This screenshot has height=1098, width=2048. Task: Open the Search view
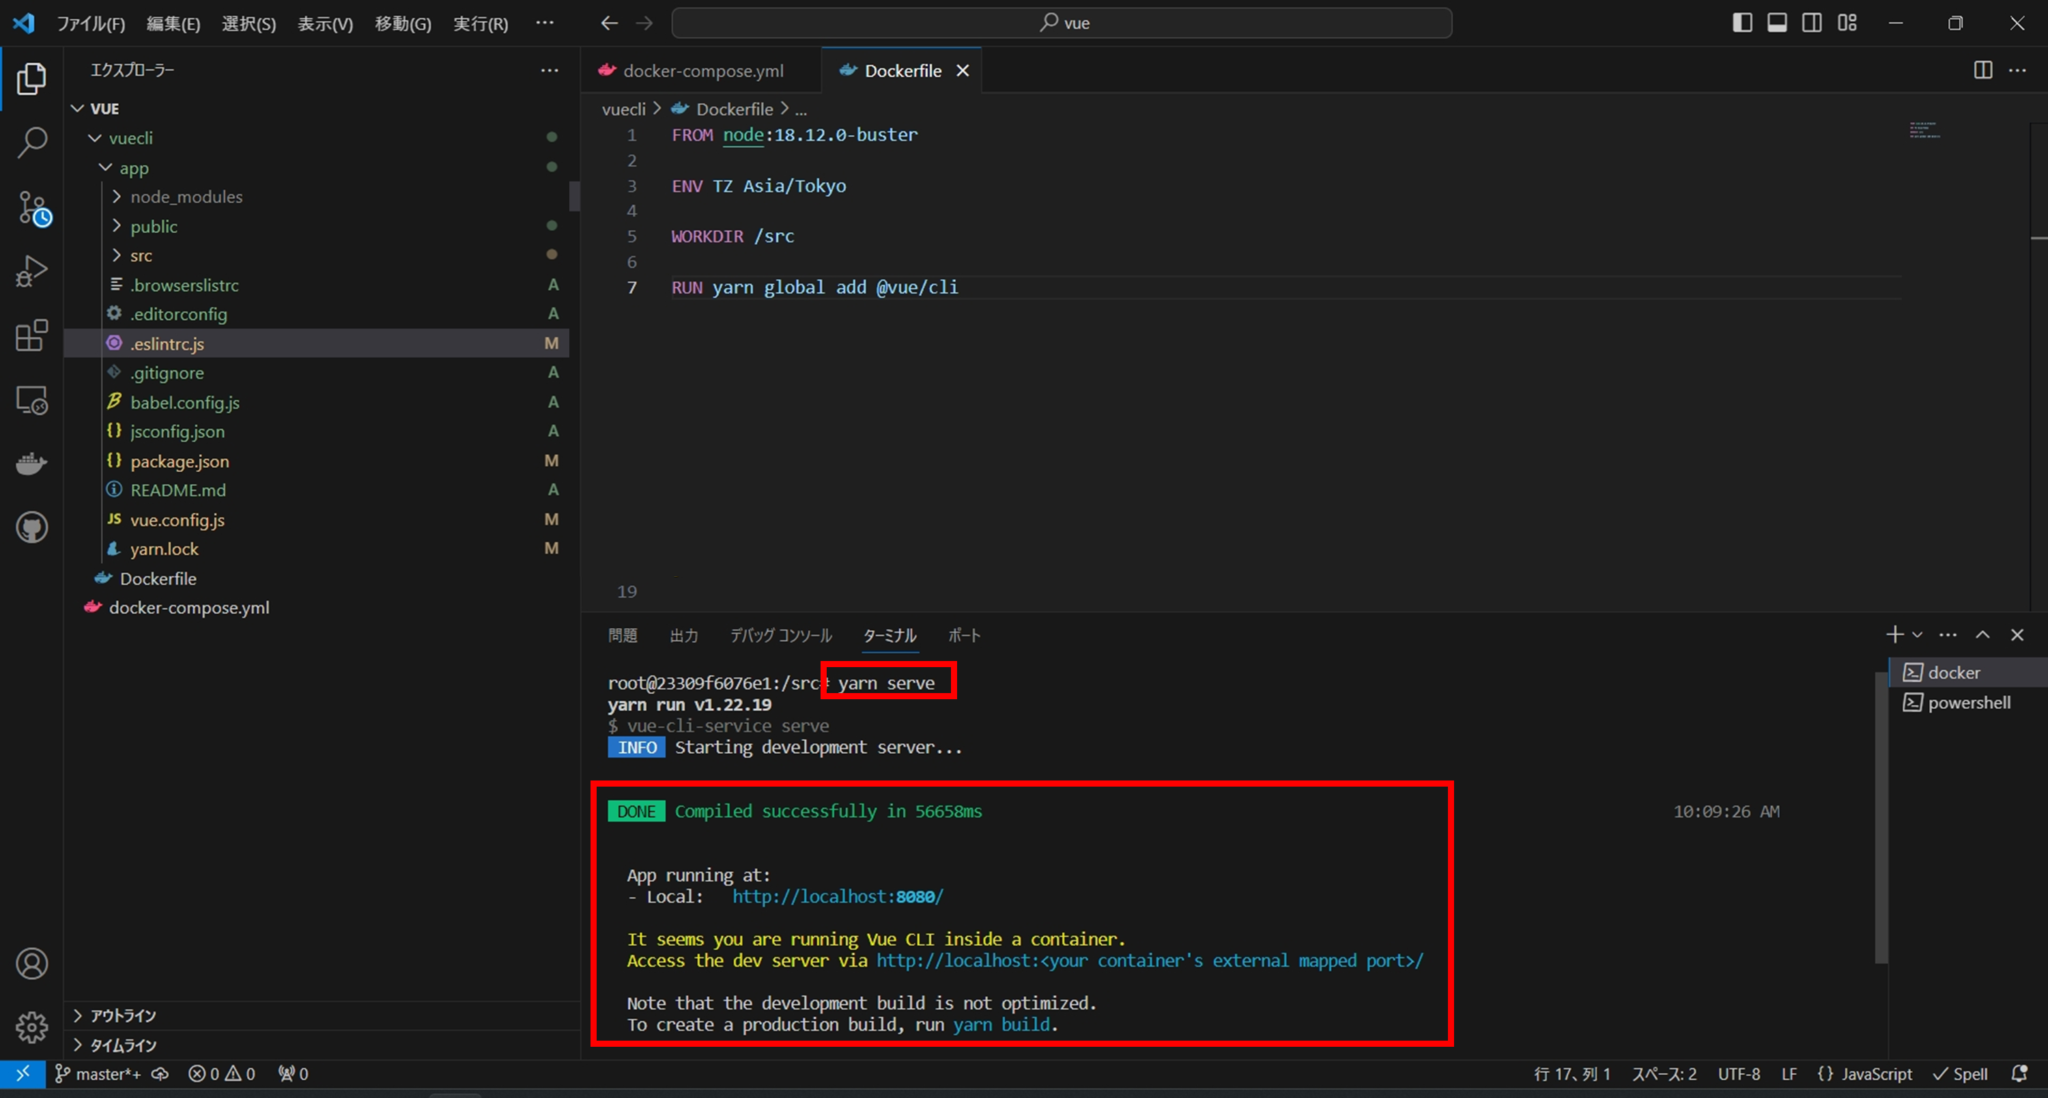(x=31, y=142)
